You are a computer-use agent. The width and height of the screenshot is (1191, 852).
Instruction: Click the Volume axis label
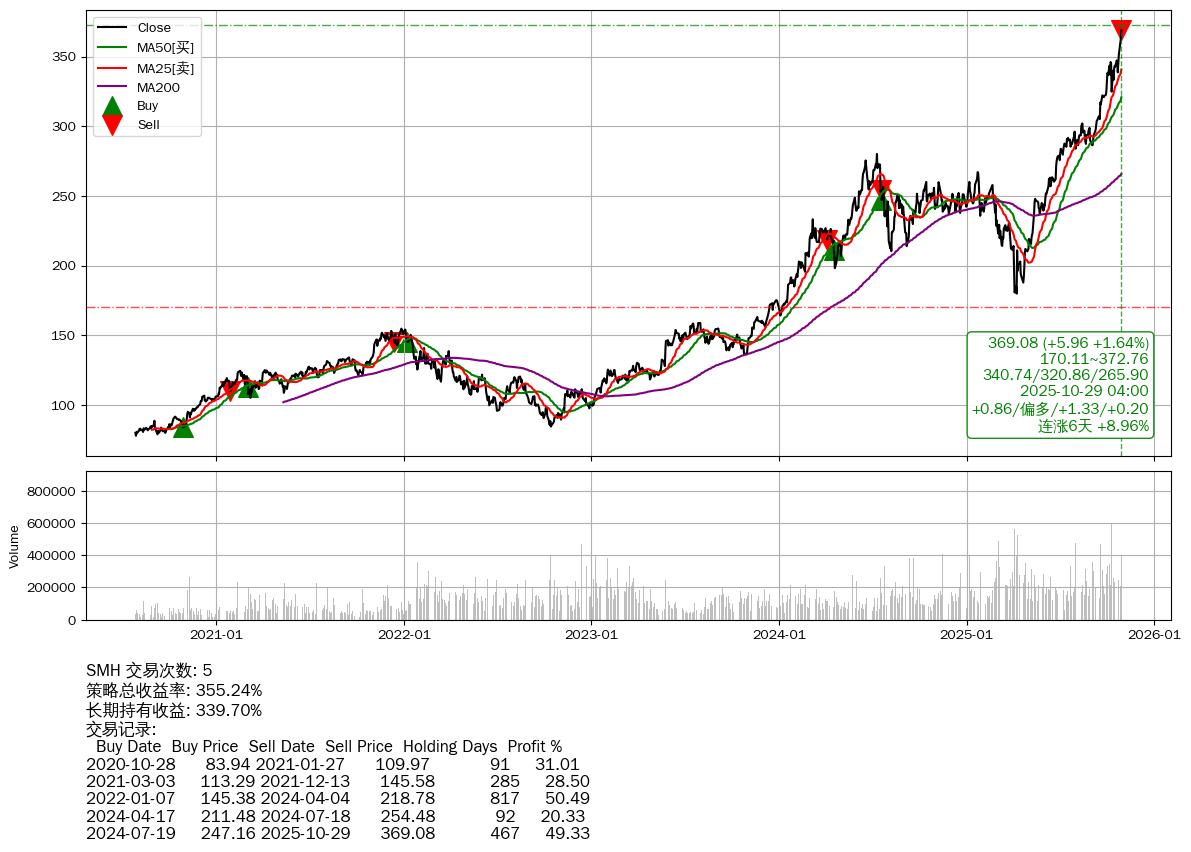pos(14,546)
